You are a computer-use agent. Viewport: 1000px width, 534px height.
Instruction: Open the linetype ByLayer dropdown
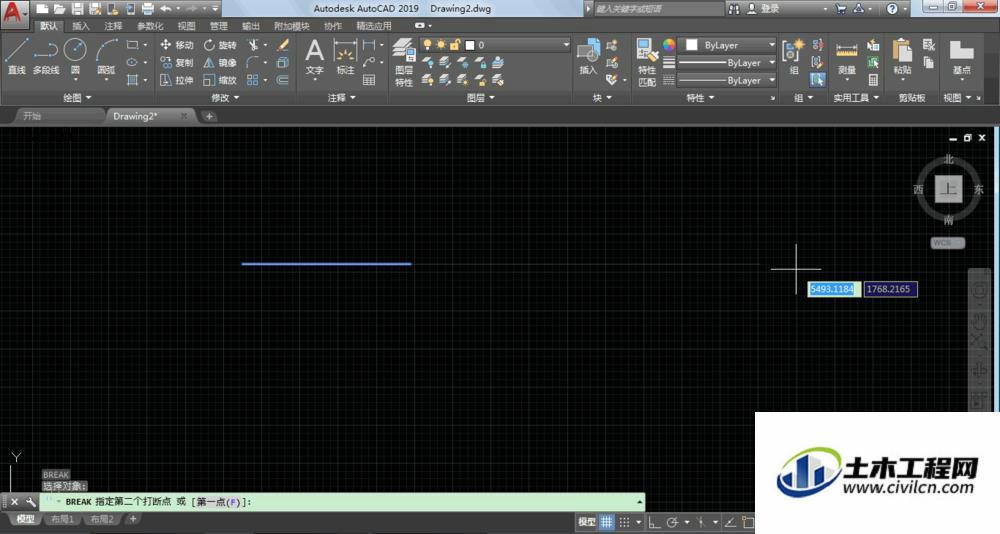(x=727, y=80)
